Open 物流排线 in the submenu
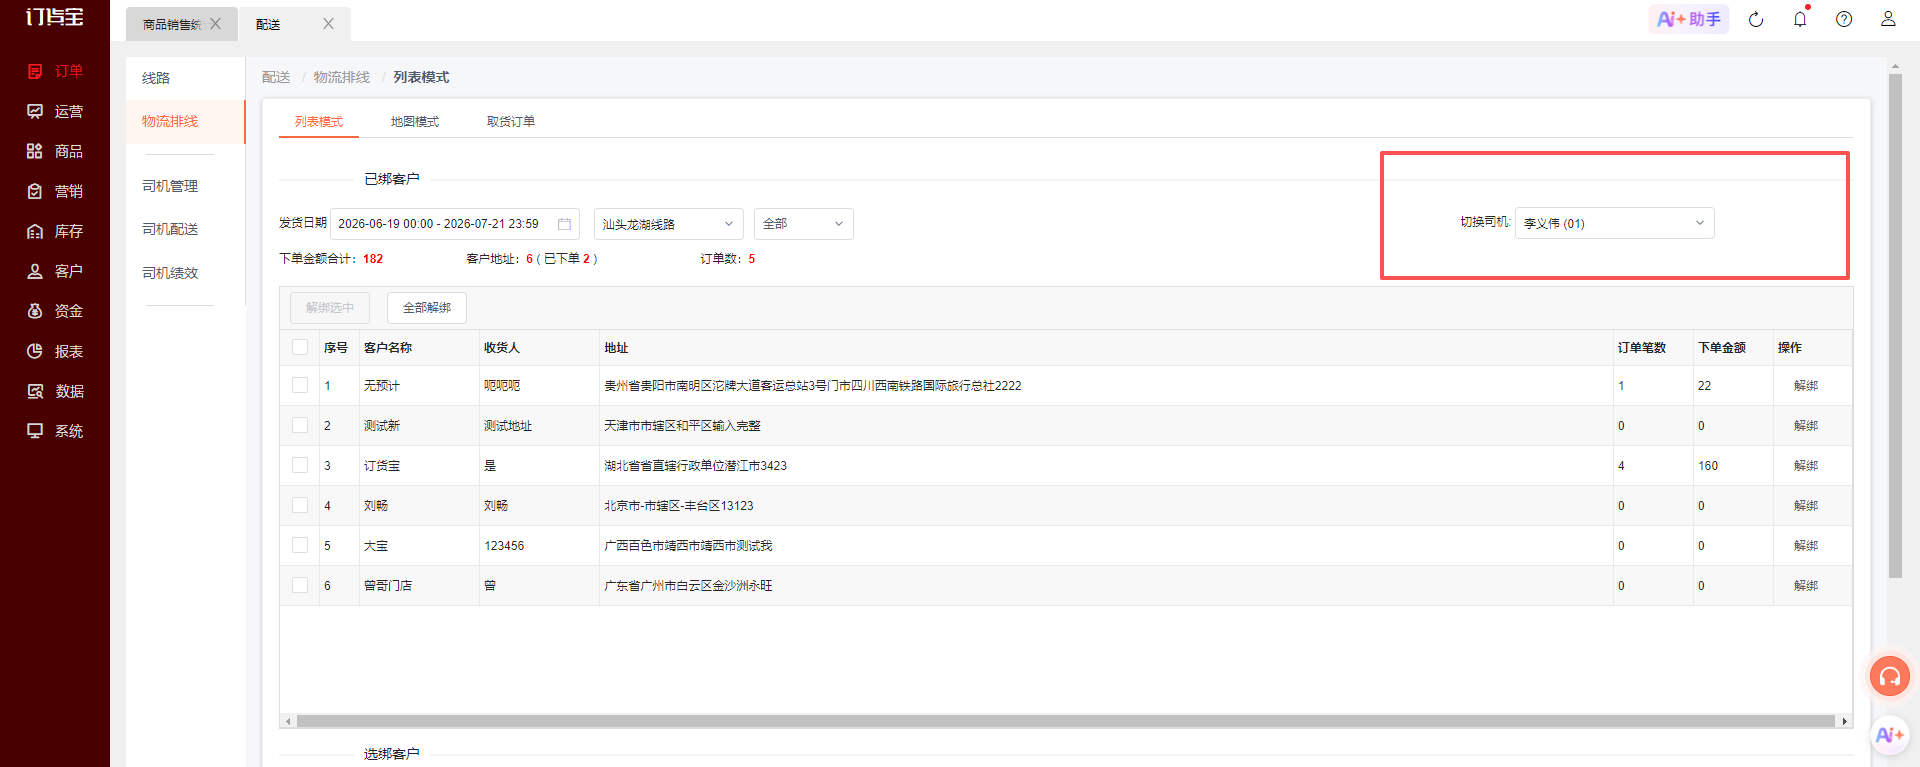 185,121
